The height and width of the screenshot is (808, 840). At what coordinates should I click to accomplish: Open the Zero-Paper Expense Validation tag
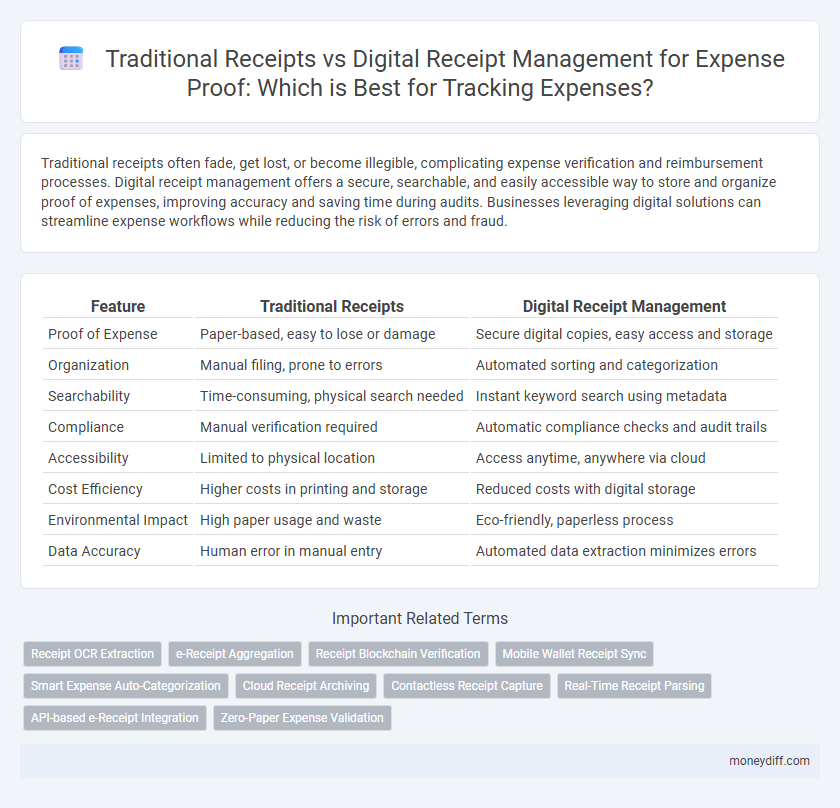coord(302,718)
